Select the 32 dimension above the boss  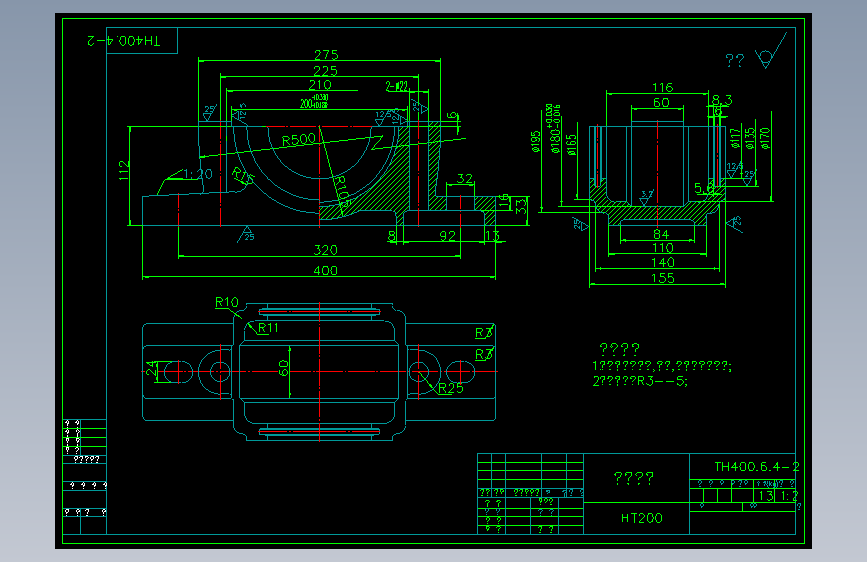(x=464, y=178)
